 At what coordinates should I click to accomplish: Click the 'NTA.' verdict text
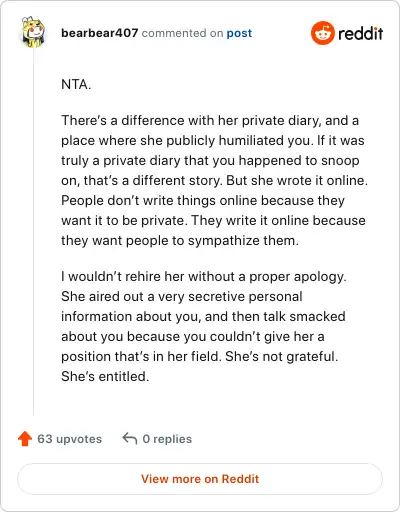(76, 84)
